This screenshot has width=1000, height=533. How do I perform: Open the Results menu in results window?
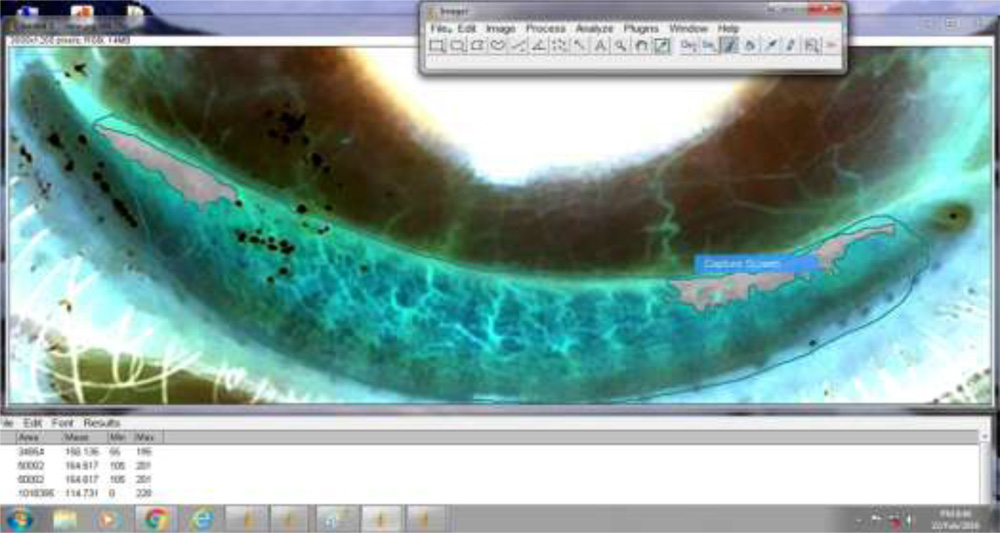(101, 423)
